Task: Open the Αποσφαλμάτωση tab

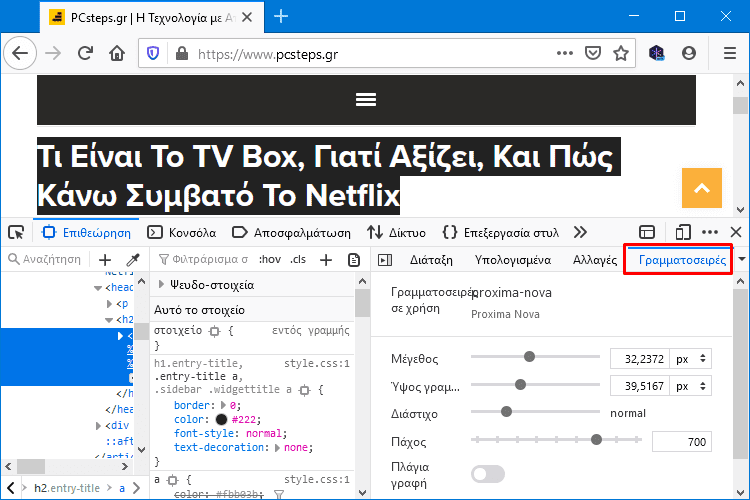Action: (291, 233)
